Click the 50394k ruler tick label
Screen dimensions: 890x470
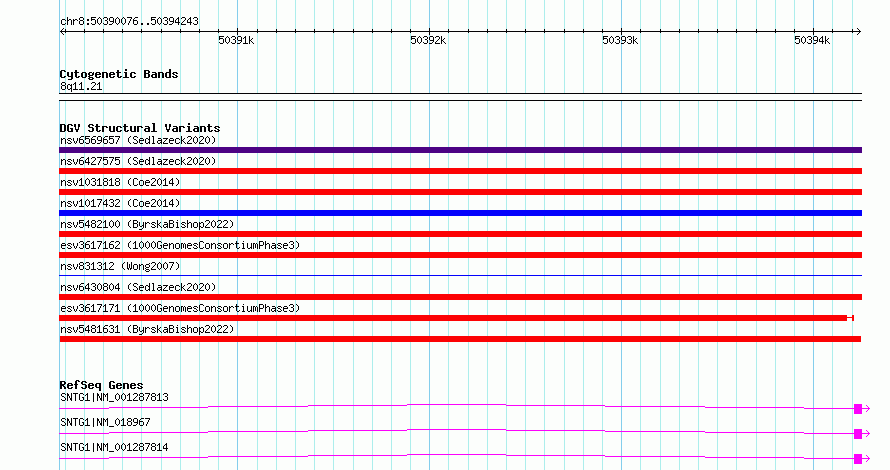(812, 40)
